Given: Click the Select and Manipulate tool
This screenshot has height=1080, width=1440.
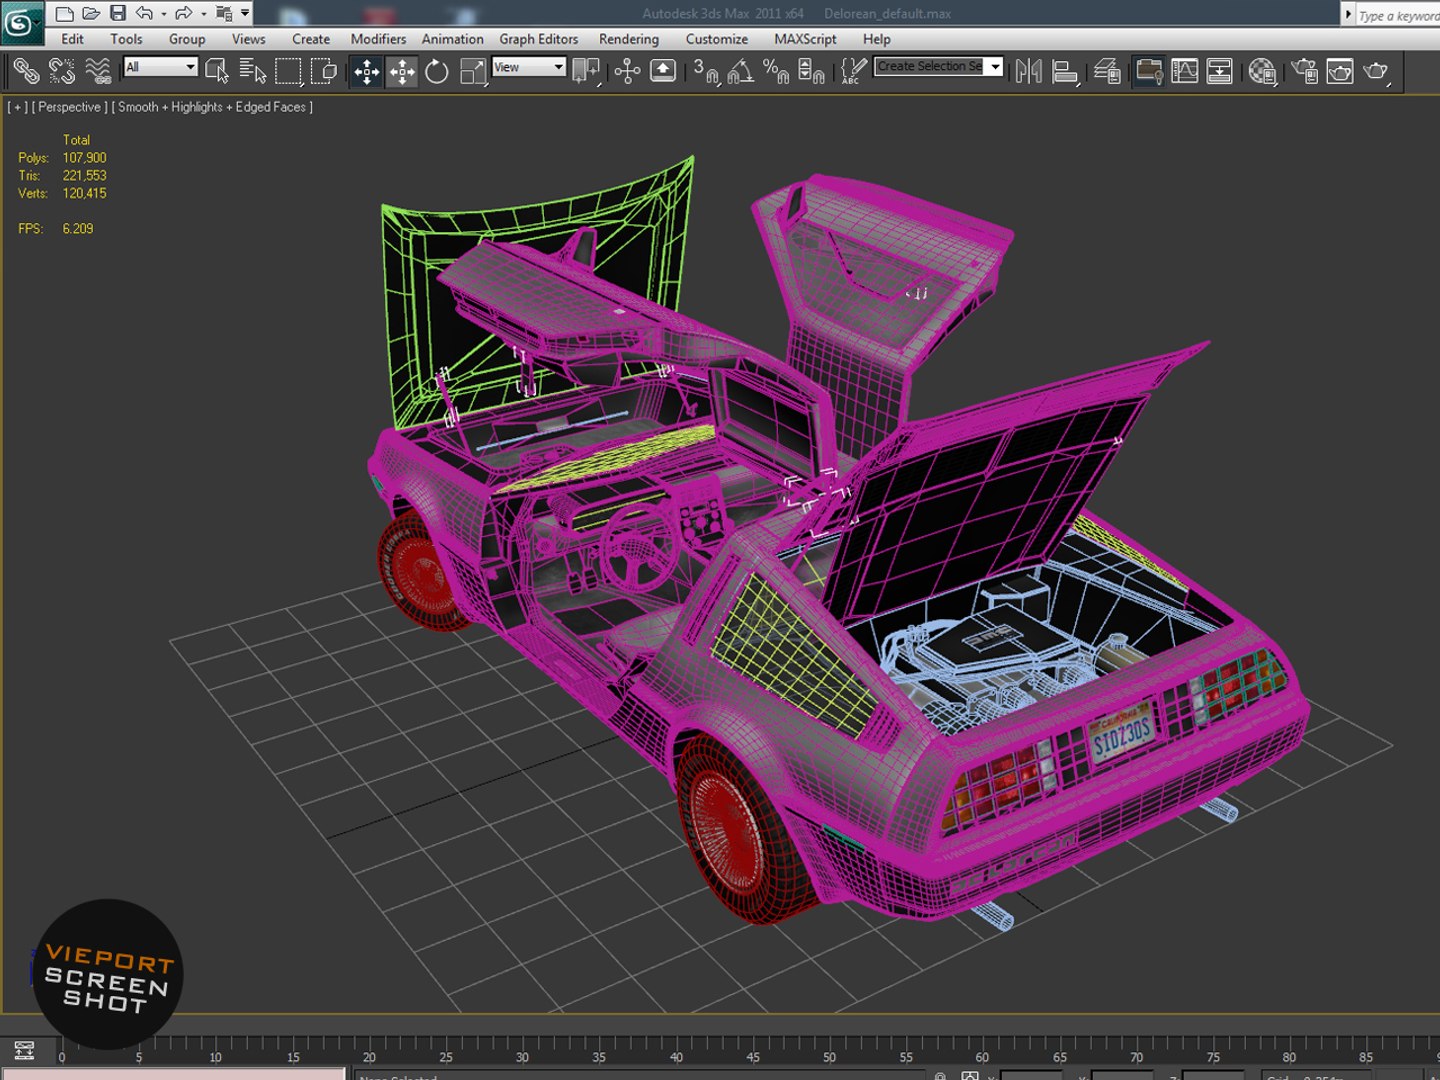Looking at the screenshot, I should (x=628, y=71).
